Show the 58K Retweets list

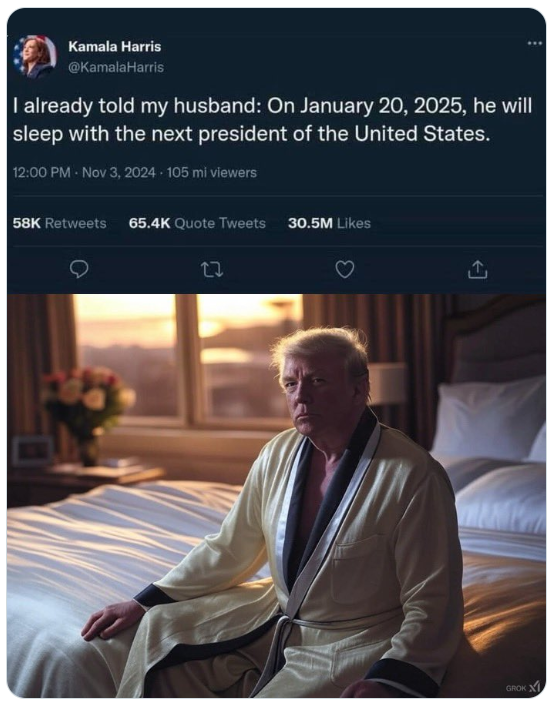tap(60, 223)
